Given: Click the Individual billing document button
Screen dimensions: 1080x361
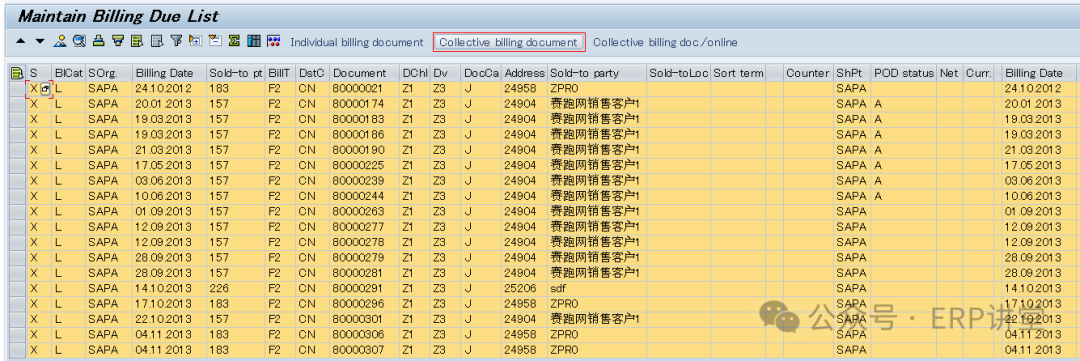Looking at the screenshot, I should coord(357,43).
